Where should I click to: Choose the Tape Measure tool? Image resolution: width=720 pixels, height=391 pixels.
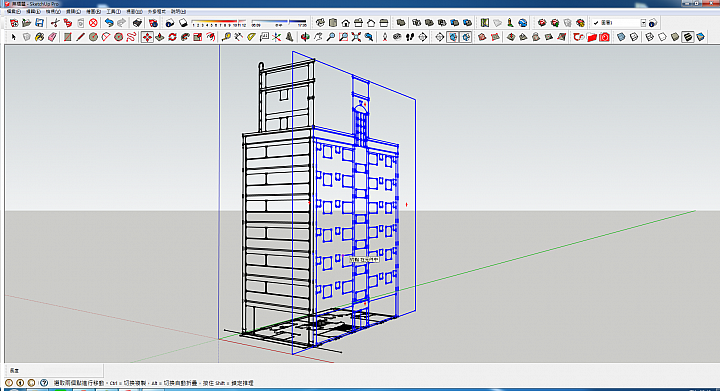click(x=226, y=37)
